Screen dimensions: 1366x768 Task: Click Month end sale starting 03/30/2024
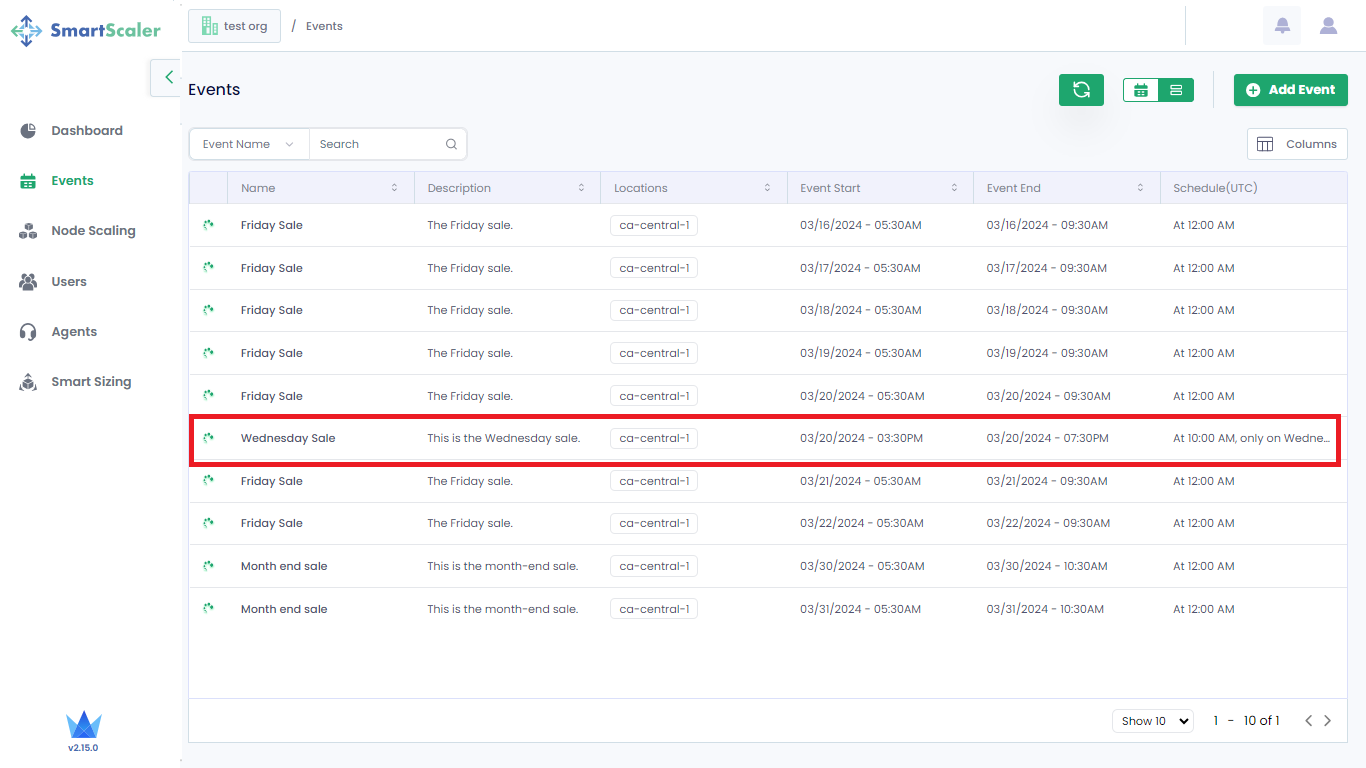(284, 566)
